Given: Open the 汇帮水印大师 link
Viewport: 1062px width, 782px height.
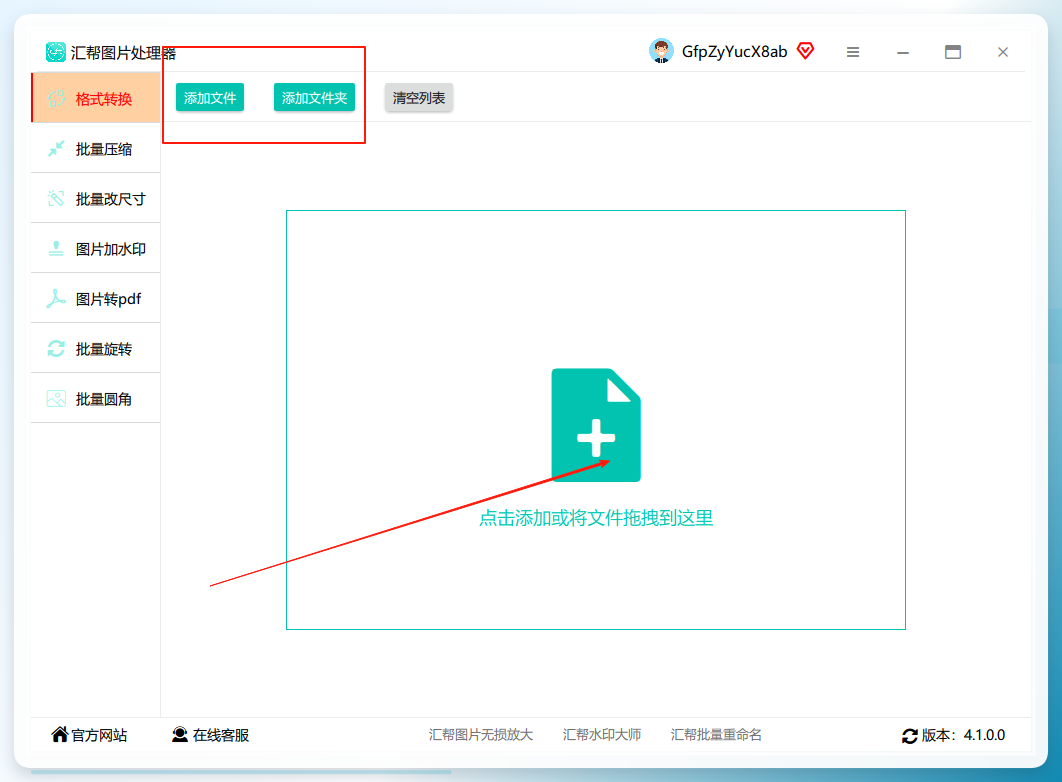Looking at the screenshot, I should point(601,735).
